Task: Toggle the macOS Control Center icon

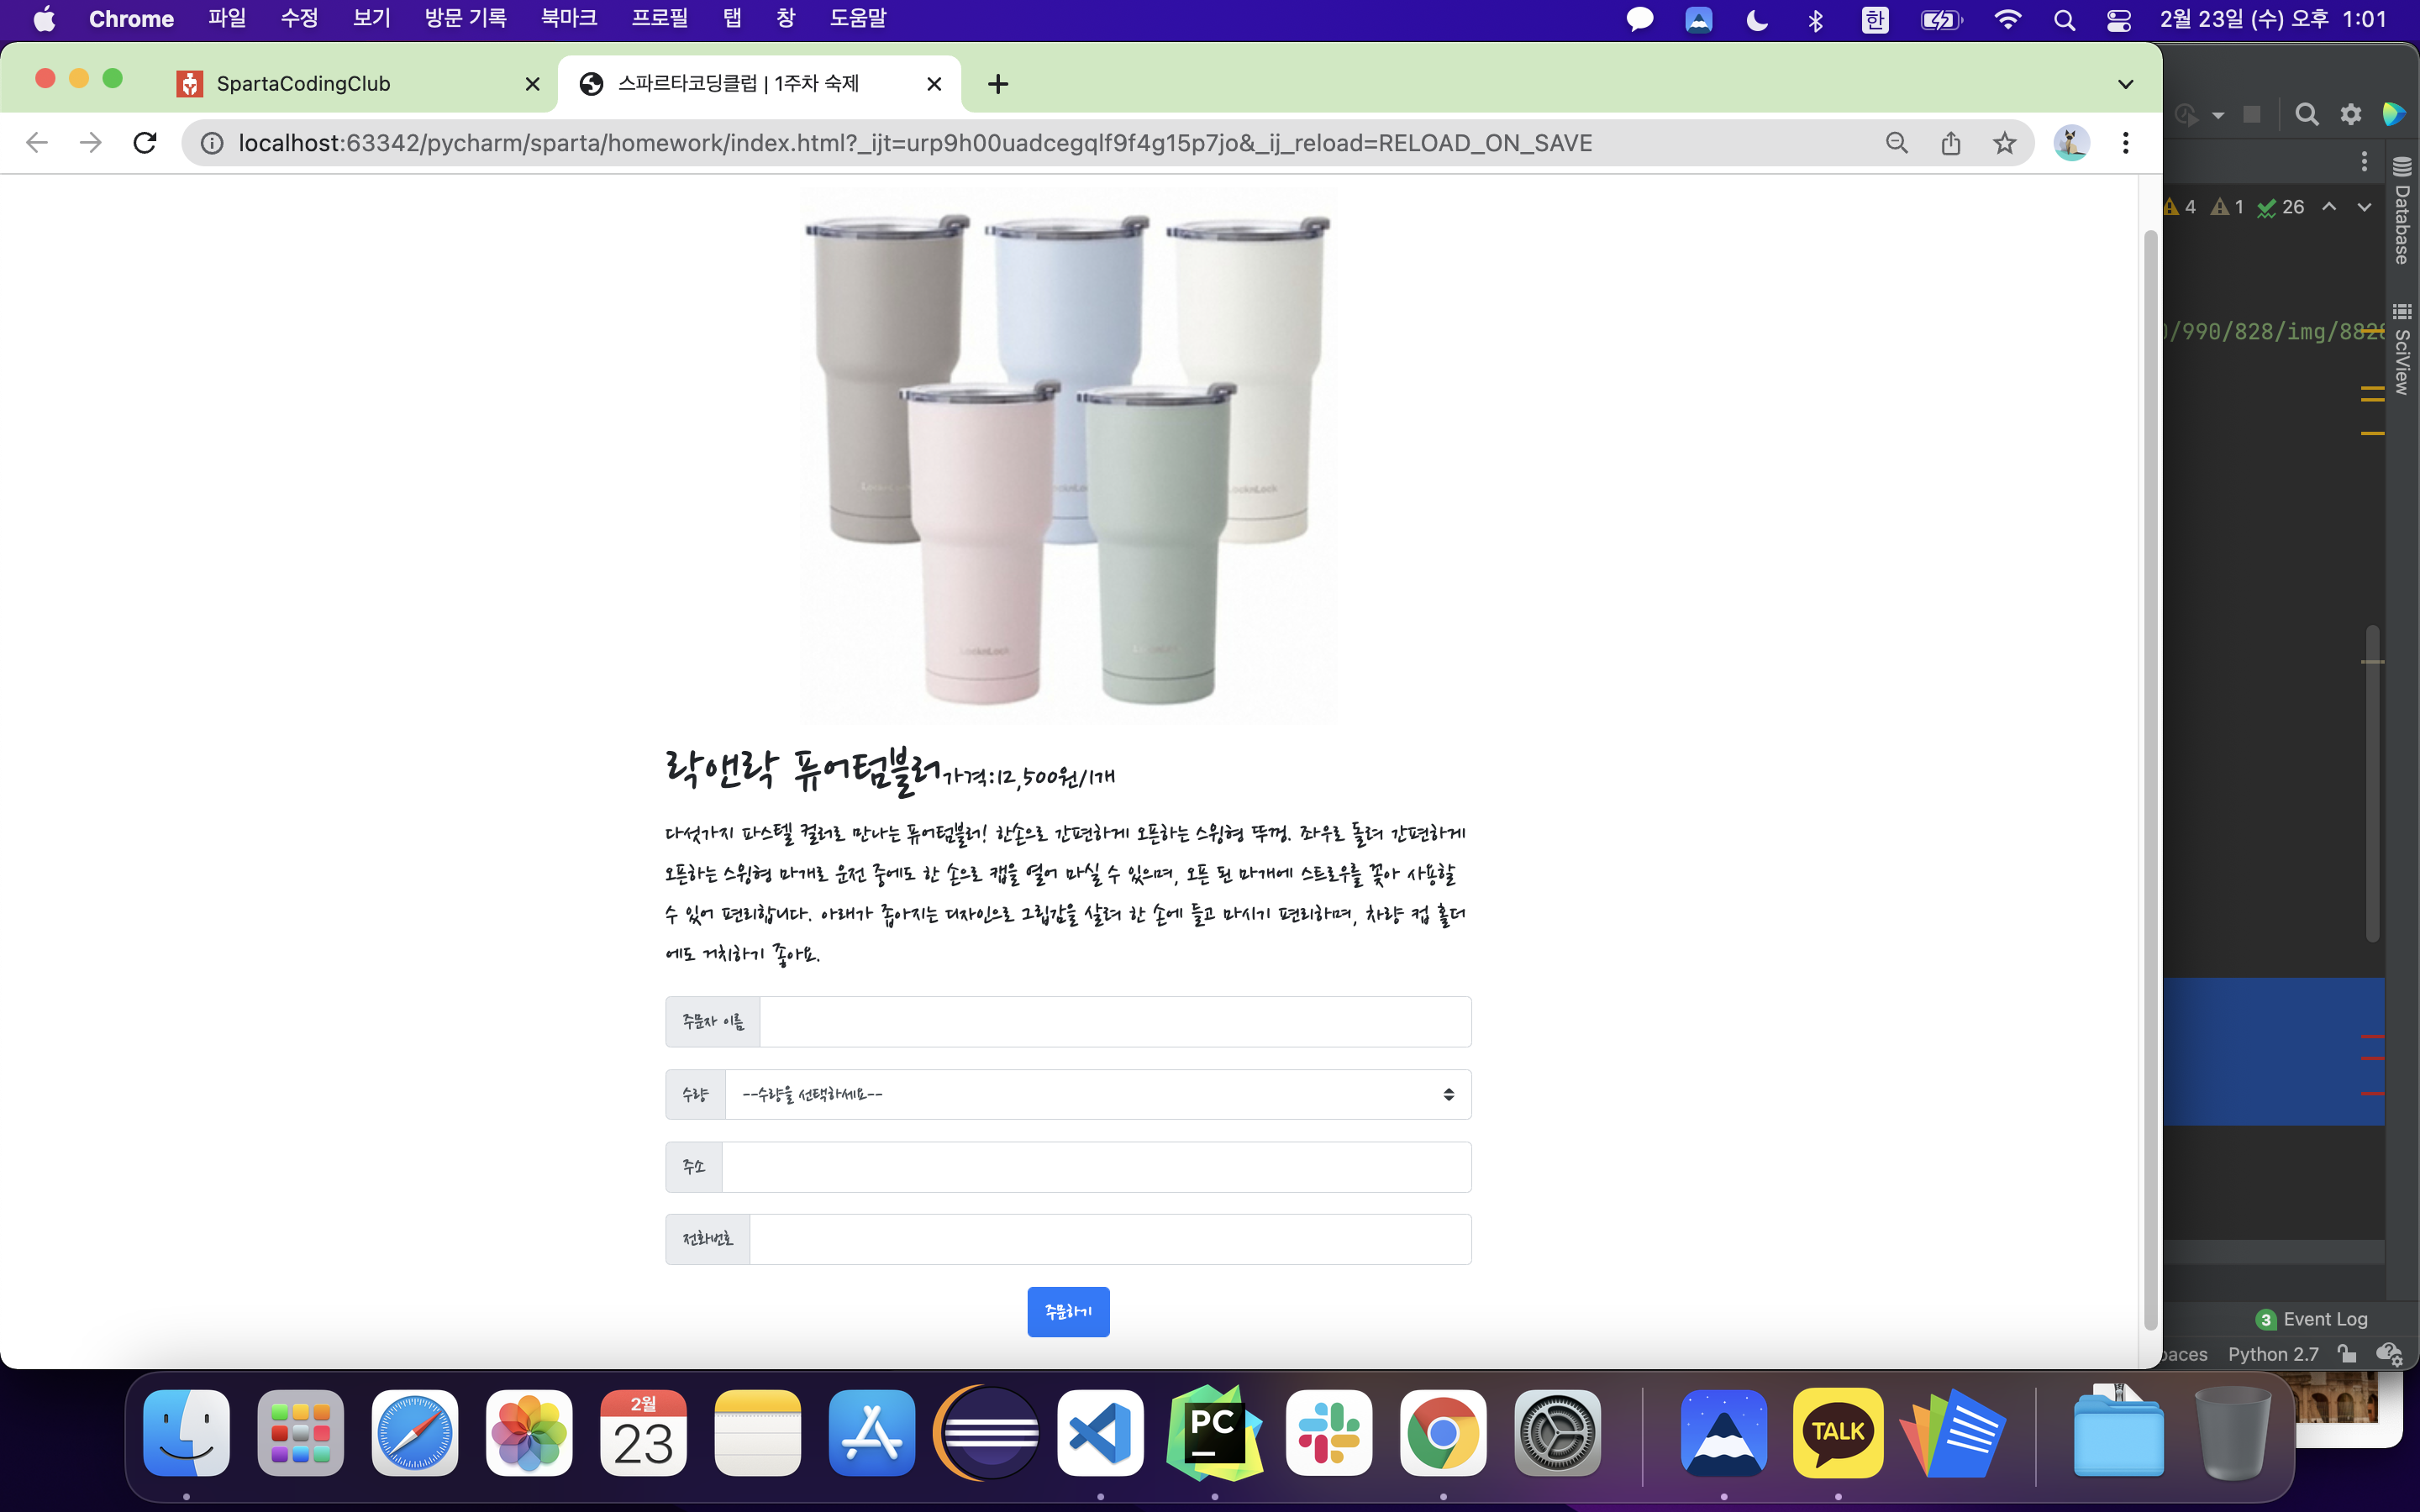Action: pos(2118,19)
